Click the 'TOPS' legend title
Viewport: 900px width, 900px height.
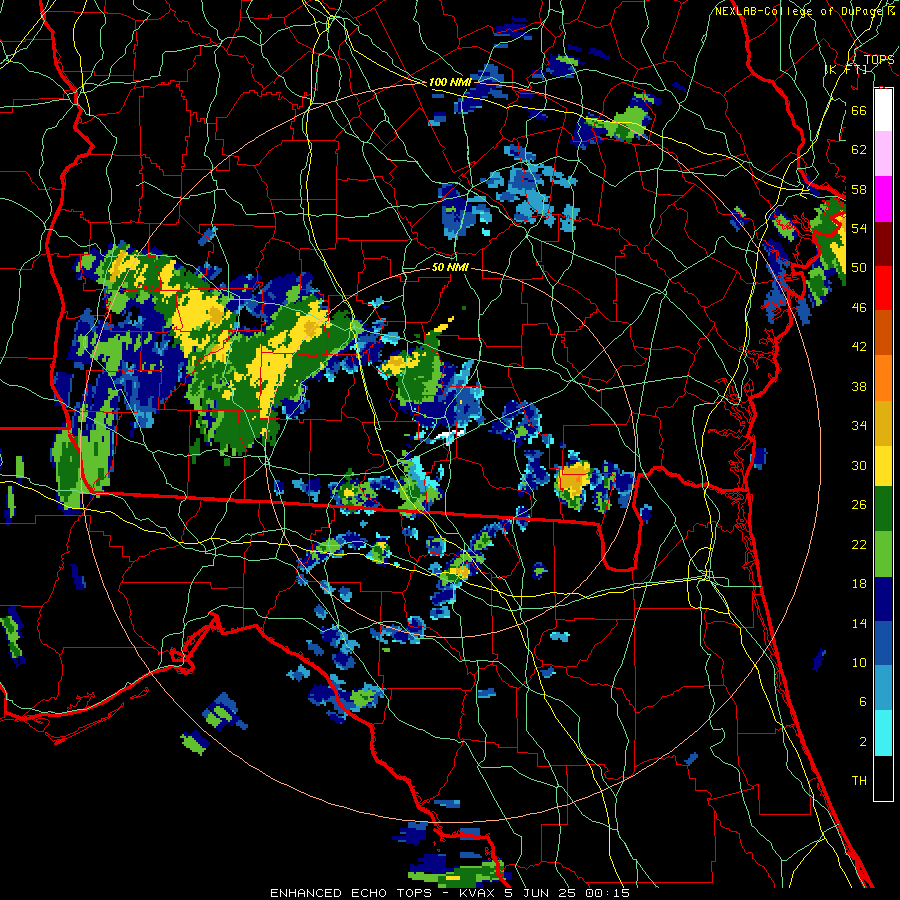(879, 59)
